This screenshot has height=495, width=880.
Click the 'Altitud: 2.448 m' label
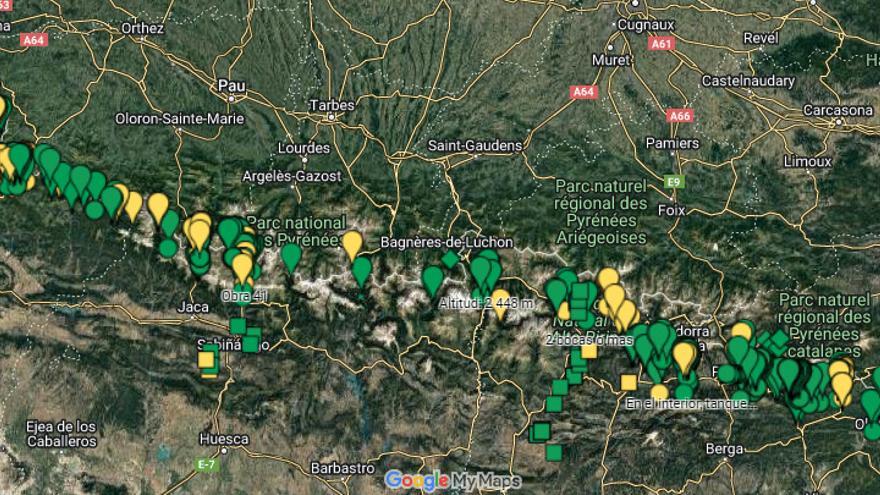tap(486, 304)
